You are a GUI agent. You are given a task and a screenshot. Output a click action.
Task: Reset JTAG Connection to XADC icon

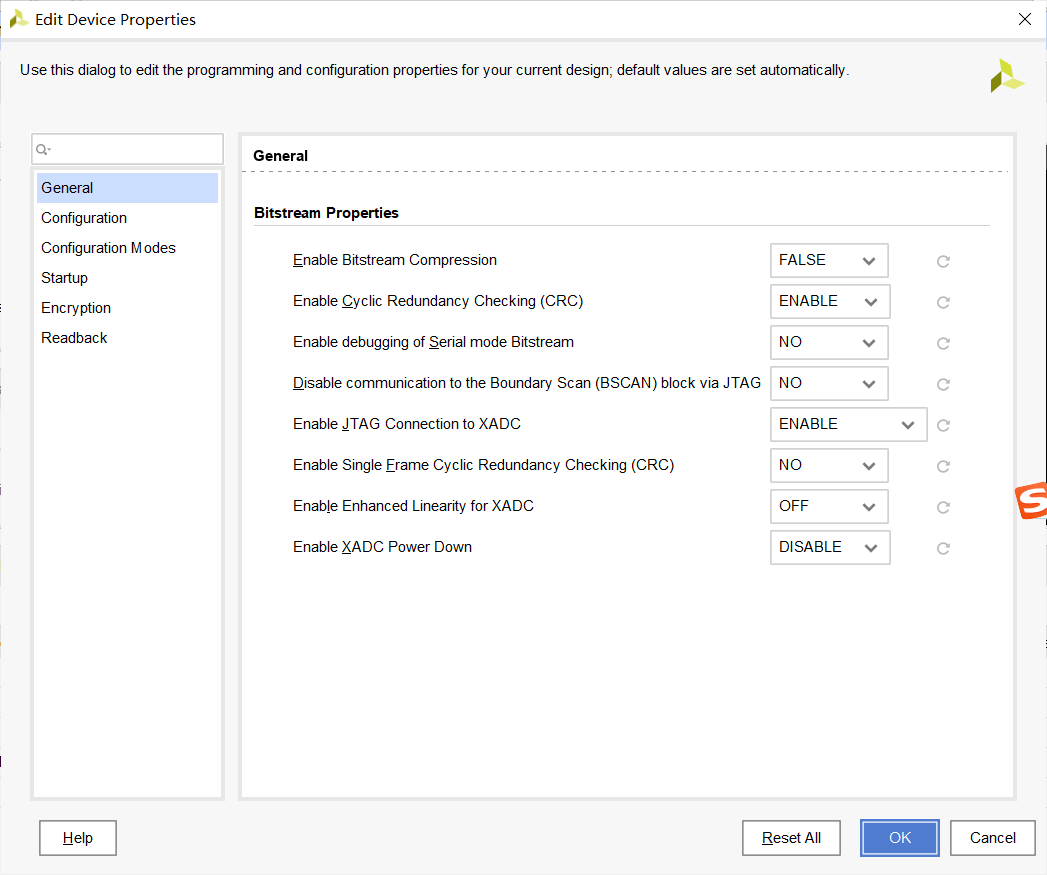tap(943, 425)
